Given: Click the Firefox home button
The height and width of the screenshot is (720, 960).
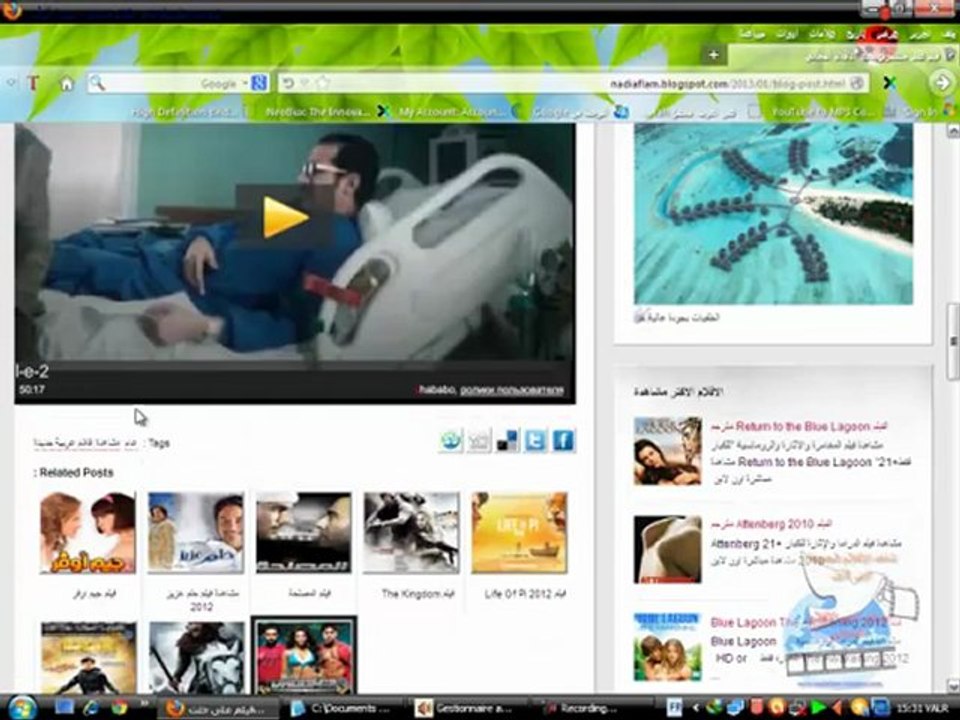Looking at the screenshot, I should click(66, 84).
